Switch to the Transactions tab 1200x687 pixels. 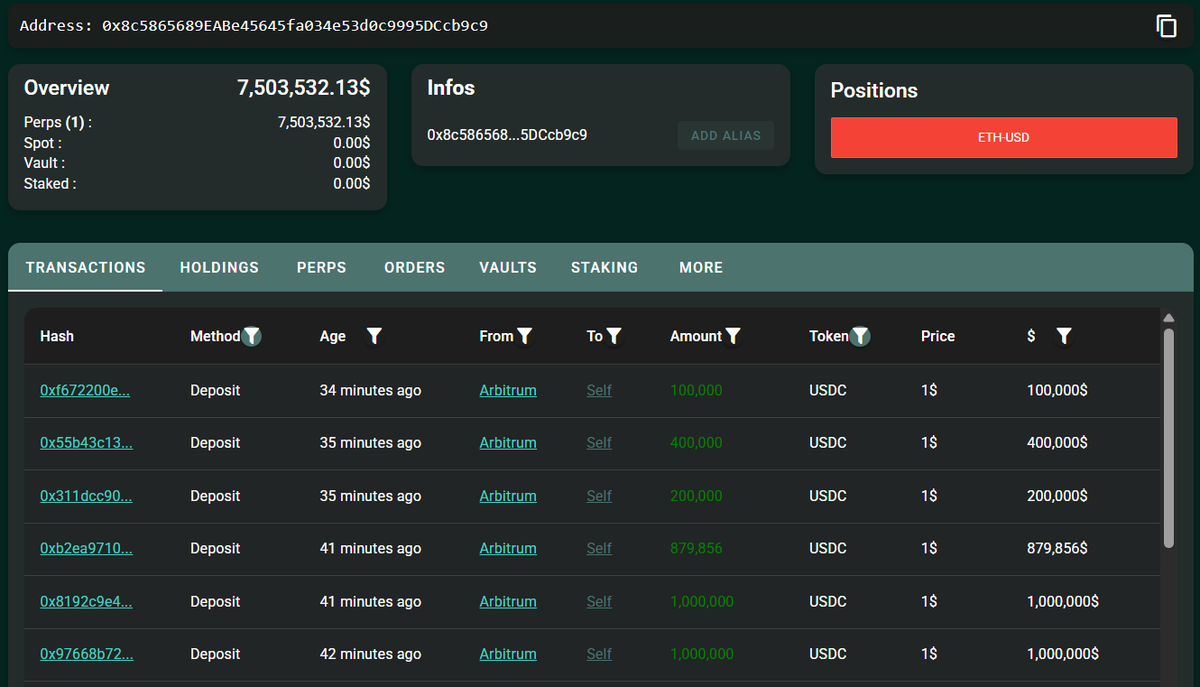(85, 267)
